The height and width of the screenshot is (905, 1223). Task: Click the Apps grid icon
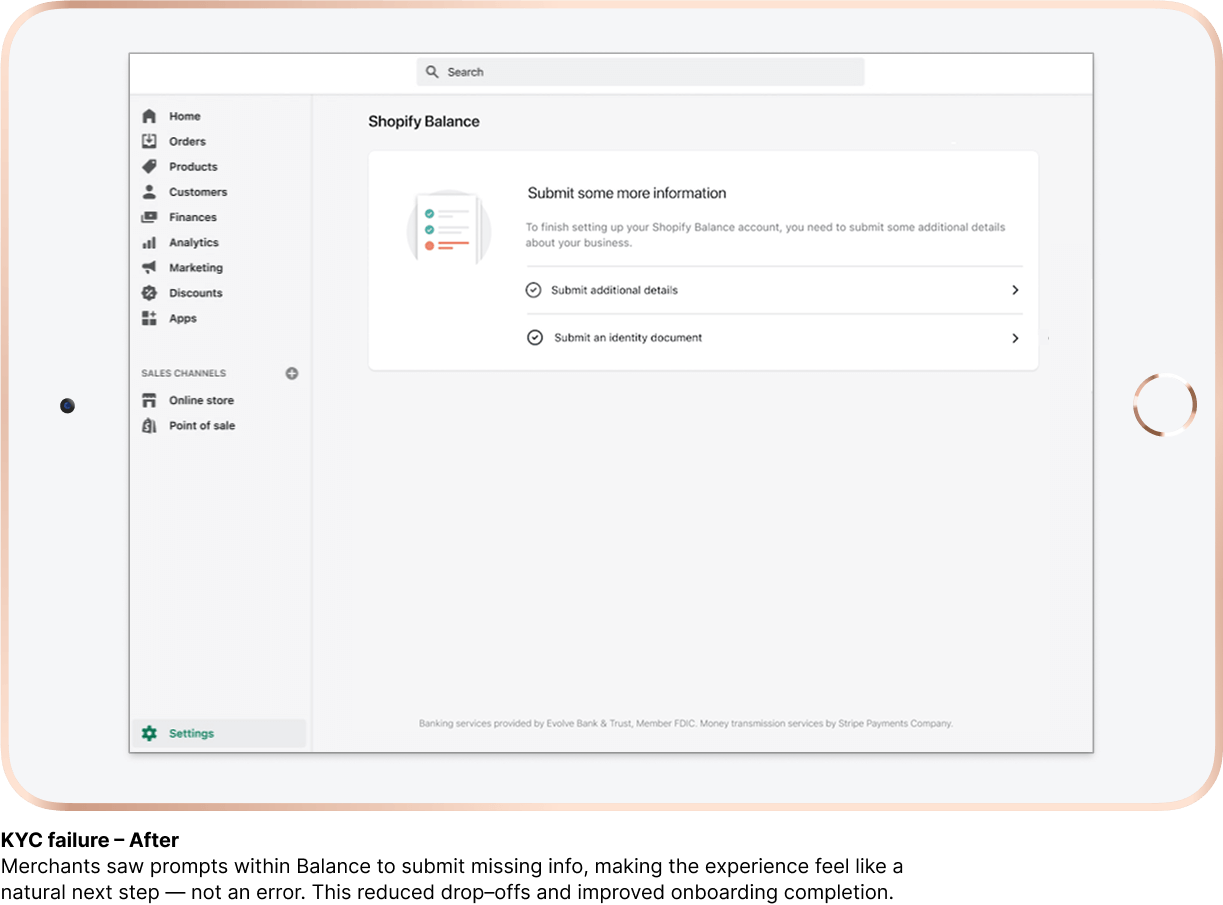(149, 318)
